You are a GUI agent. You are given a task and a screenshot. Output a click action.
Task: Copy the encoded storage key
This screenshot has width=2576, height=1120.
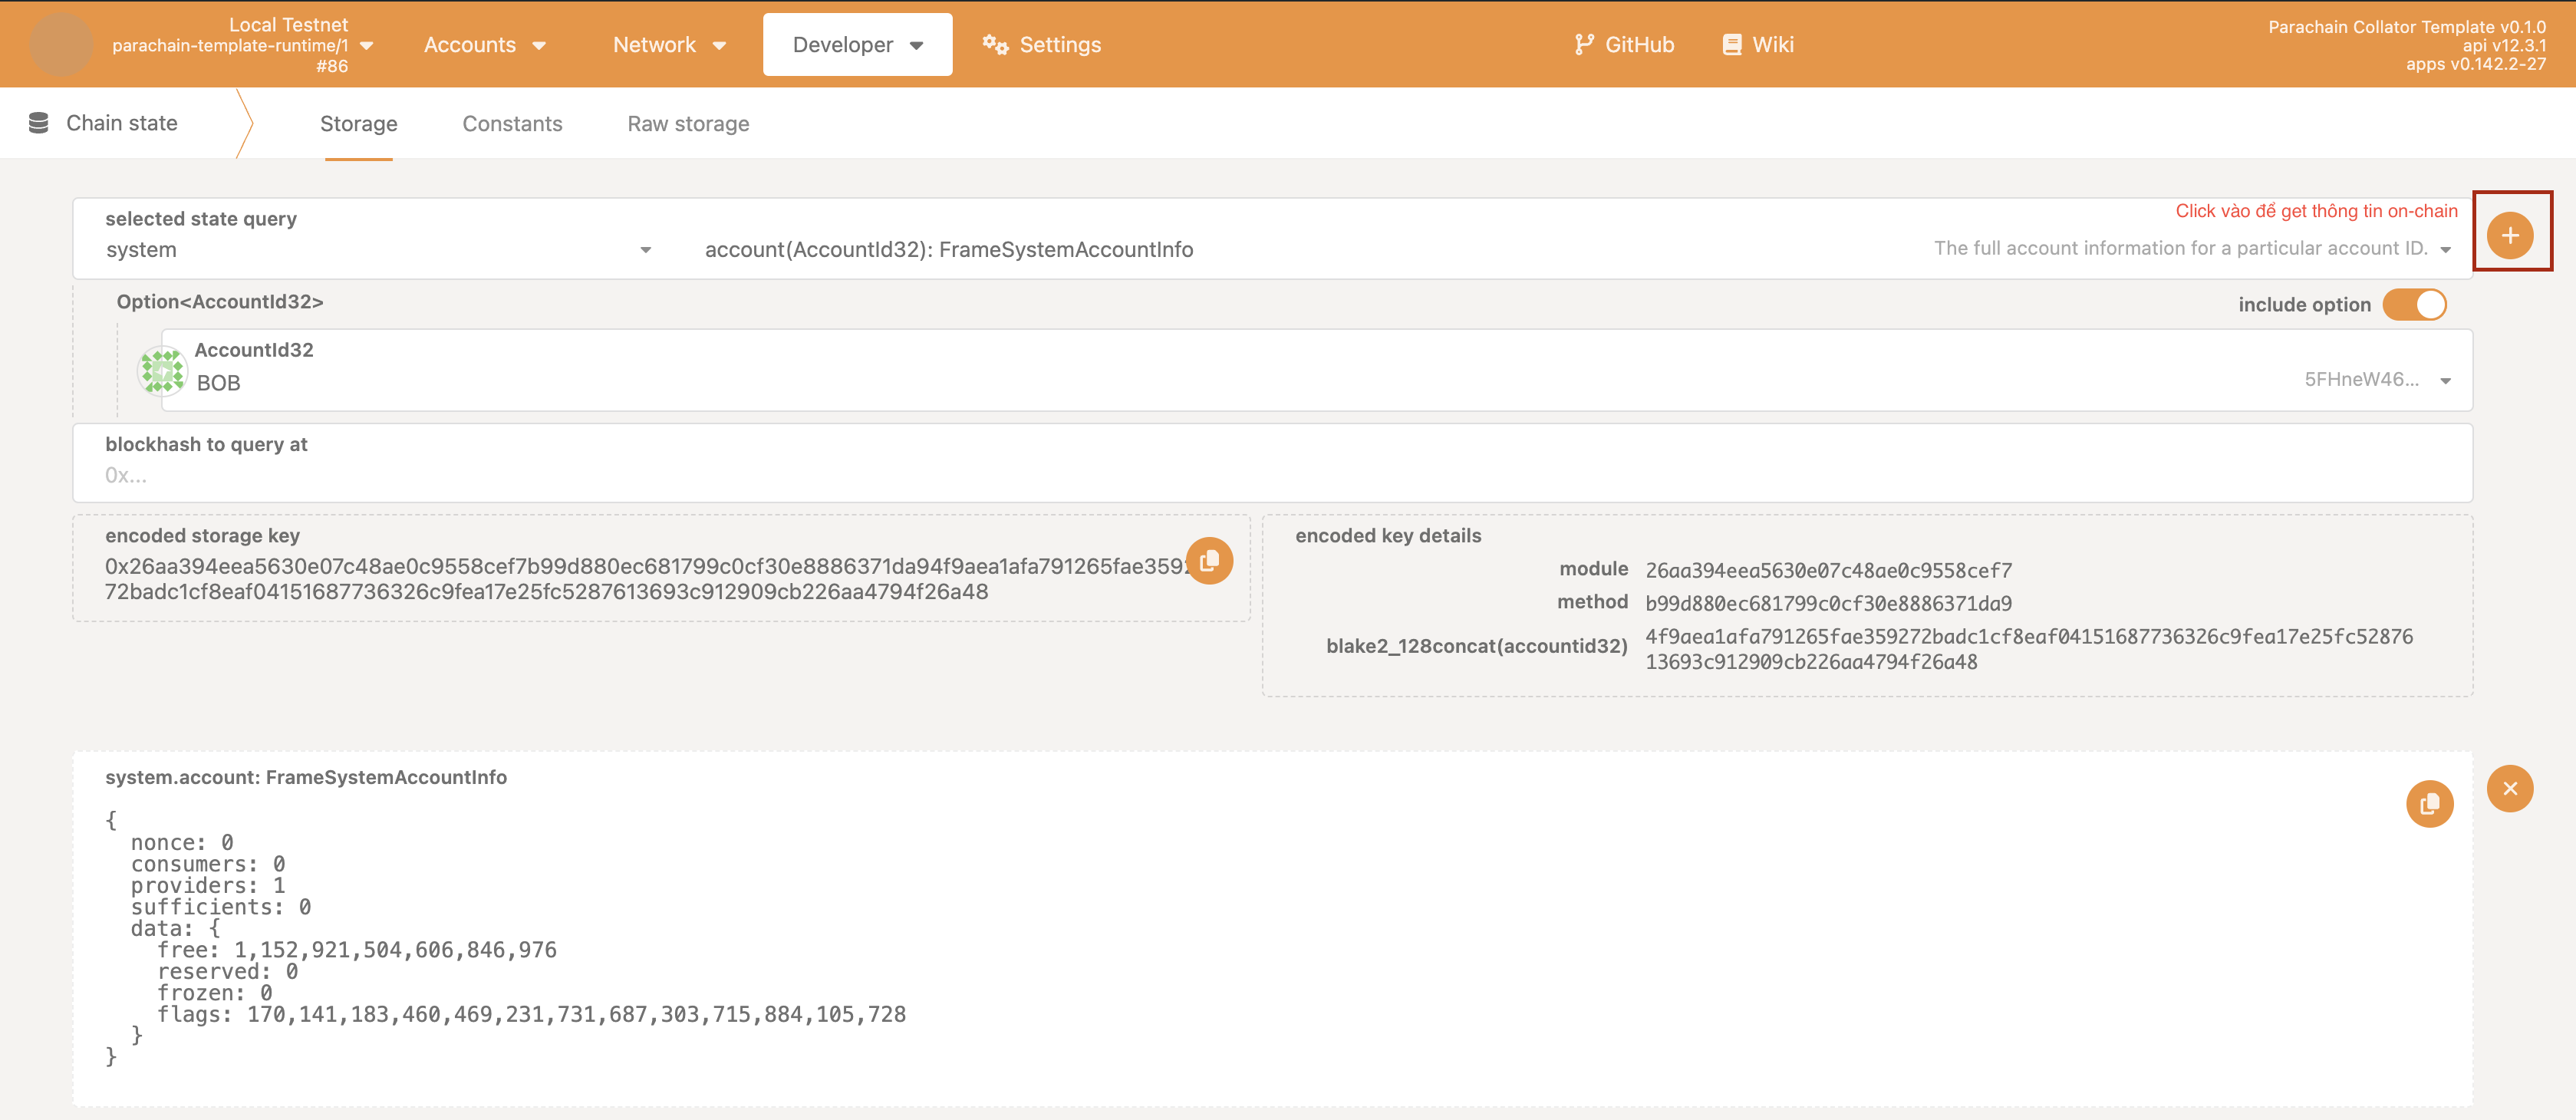click(x=1209, y=561)
